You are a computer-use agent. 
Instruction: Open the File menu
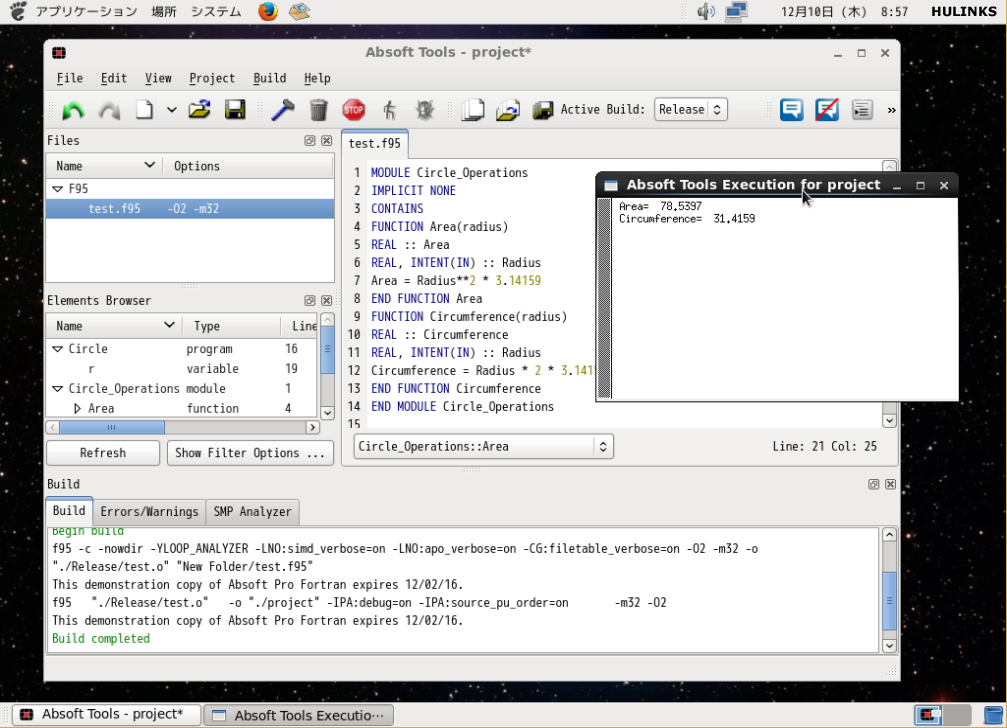coord(69,78)
